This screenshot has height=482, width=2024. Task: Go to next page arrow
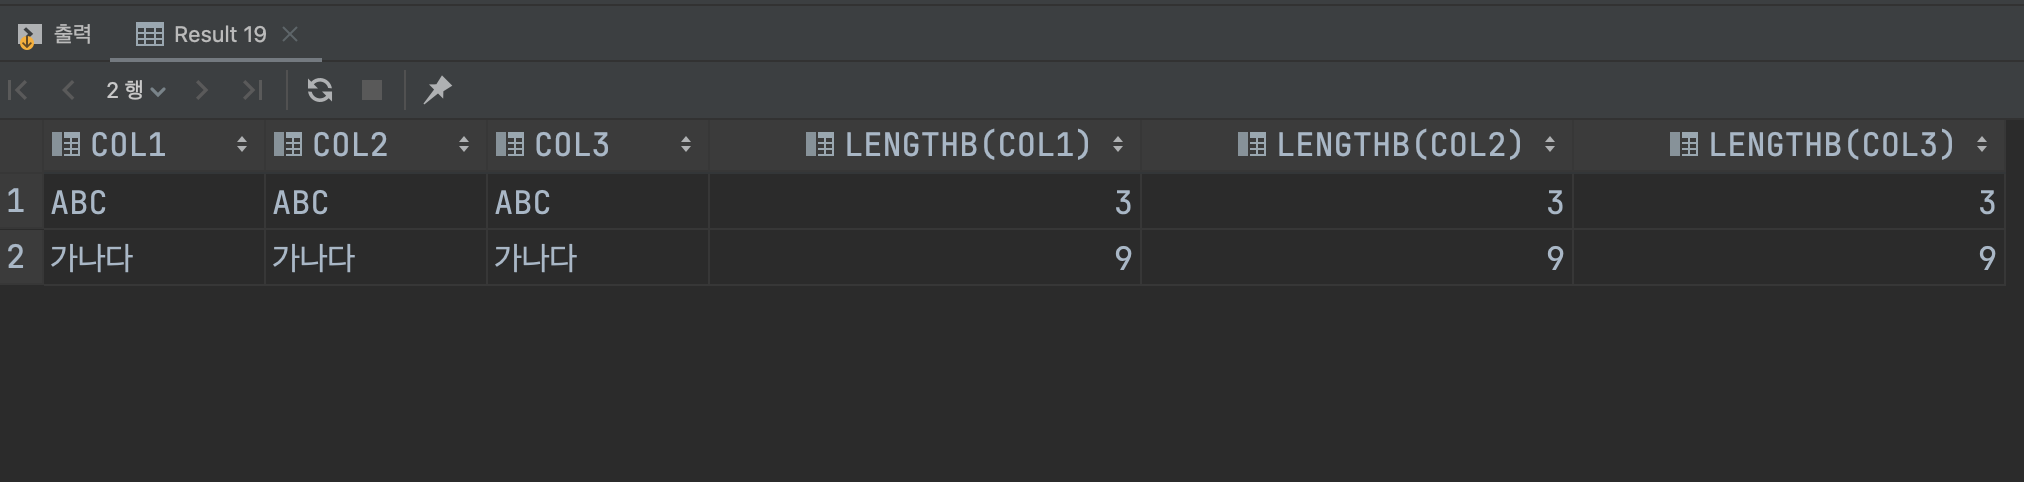(202, 91)
